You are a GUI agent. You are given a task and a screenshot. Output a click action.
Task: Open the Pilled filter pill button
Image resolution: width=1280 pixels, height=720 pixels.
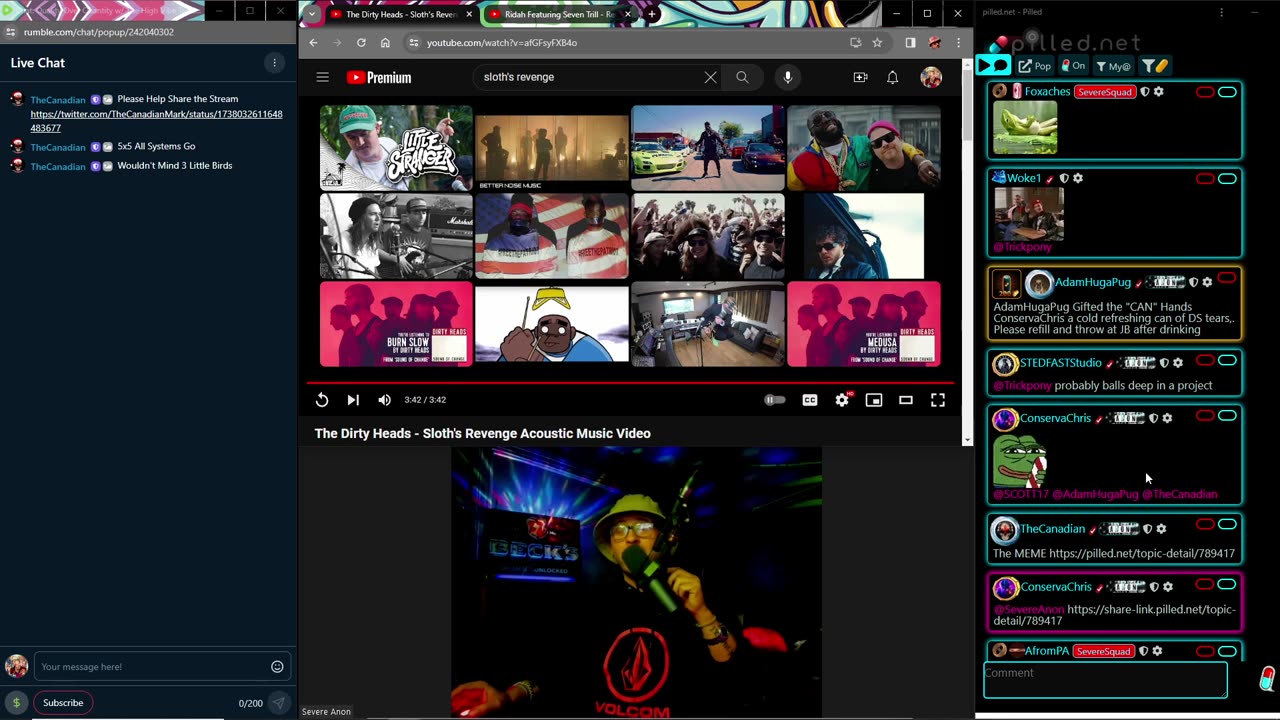1155,66
